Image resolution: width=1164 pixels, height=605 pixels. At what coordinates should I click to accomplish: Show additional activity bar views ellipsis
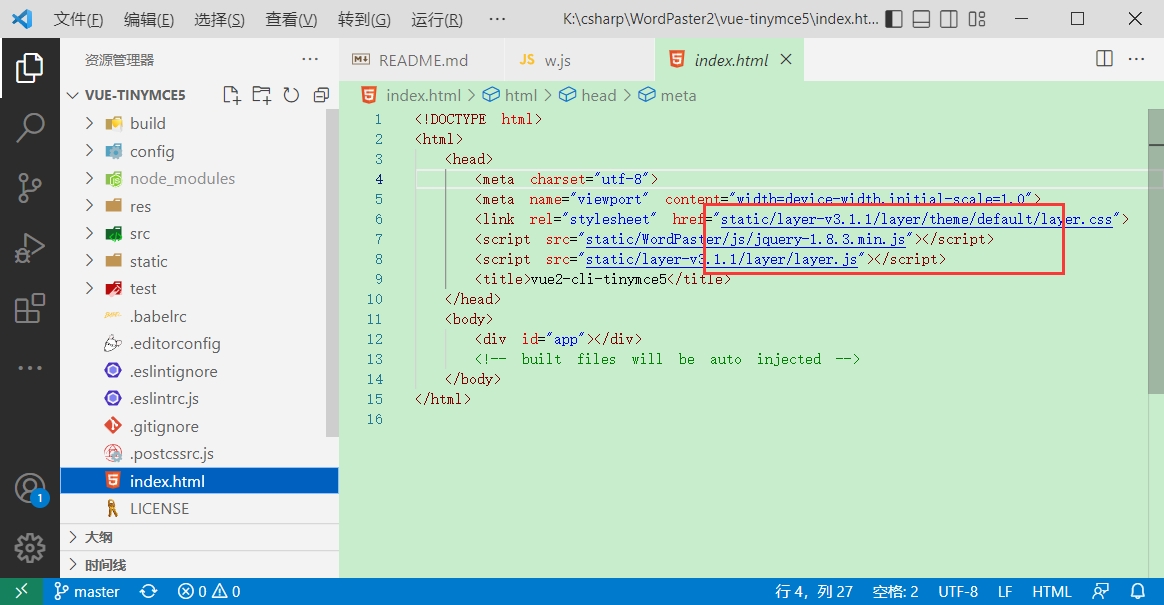click(30, 368)
